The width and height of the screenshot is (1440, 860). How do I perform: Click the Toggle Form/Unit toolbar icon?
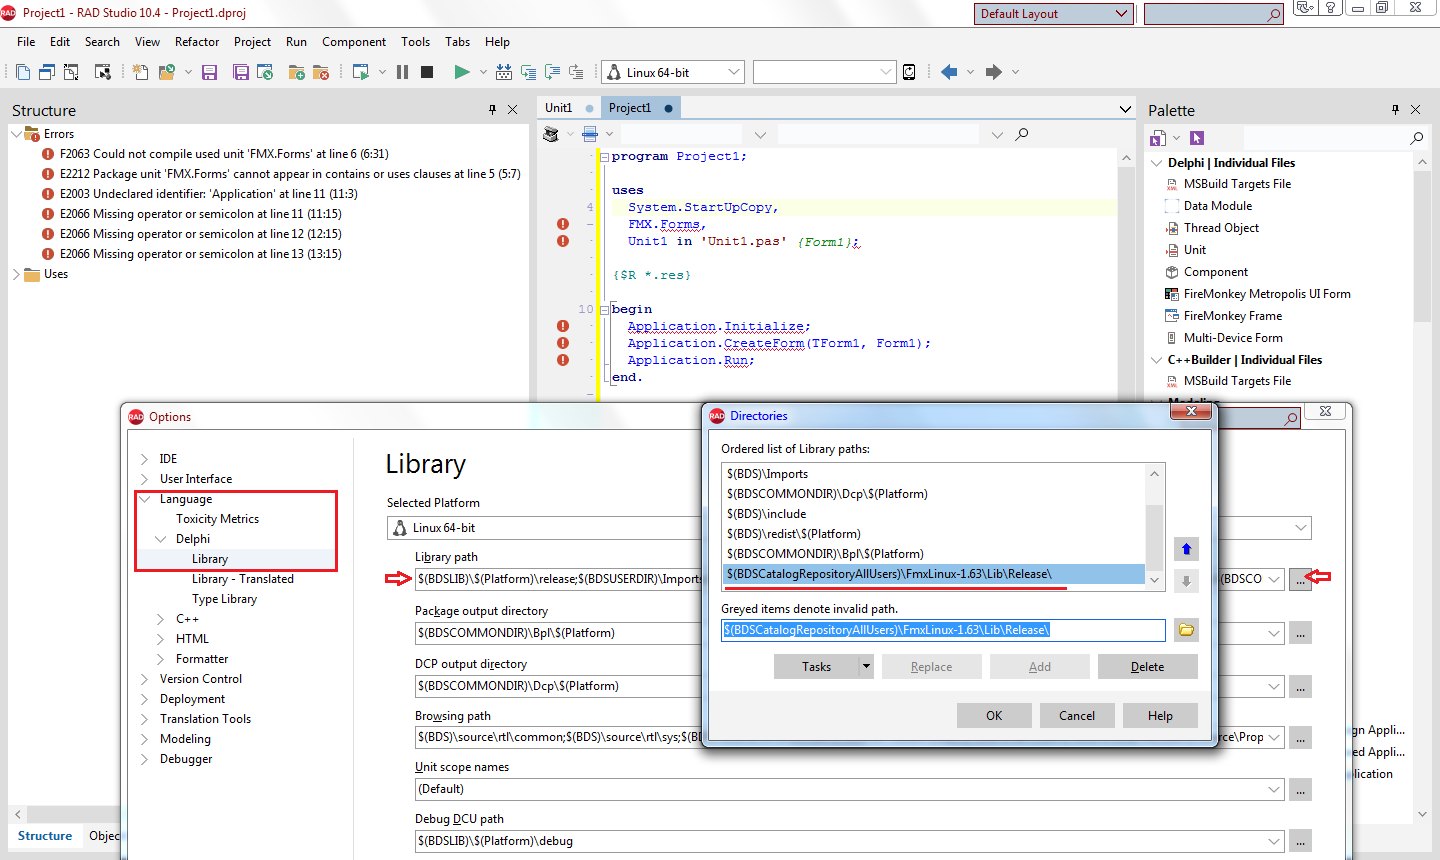click(x=71, y=72)
